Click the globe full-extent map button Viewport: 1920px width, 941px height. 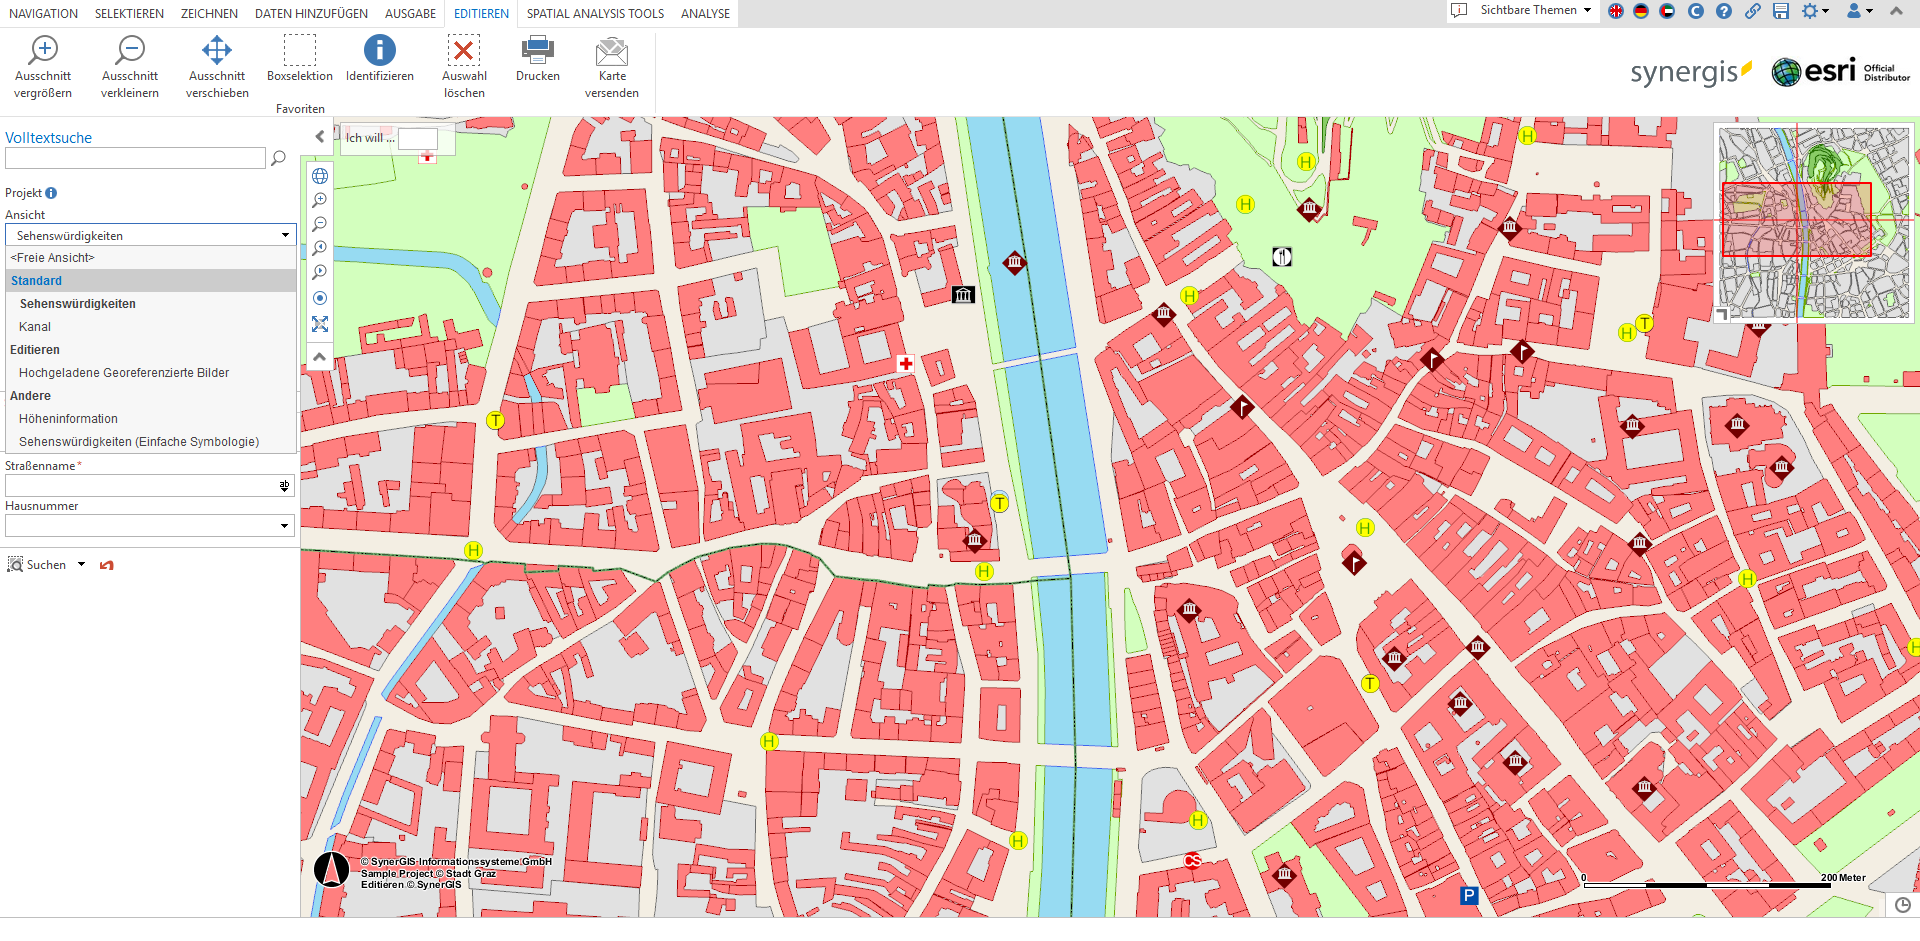[320, 176]
